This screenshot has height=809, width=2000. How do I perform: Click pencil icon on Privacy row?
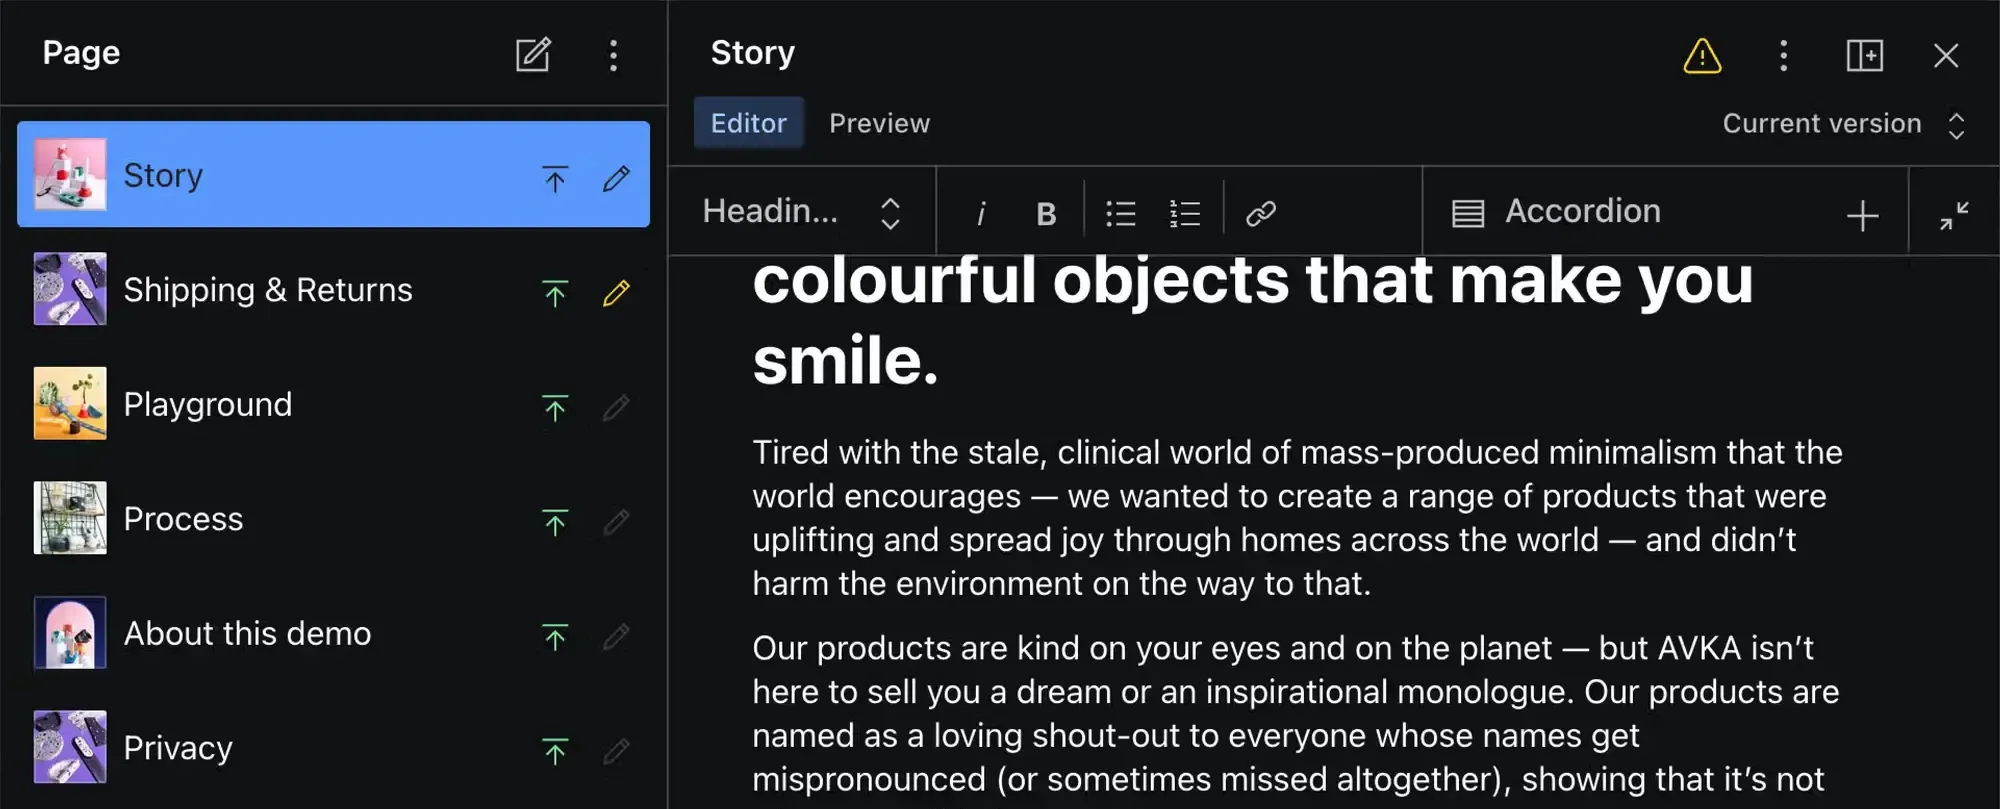[x=616, y=751]
